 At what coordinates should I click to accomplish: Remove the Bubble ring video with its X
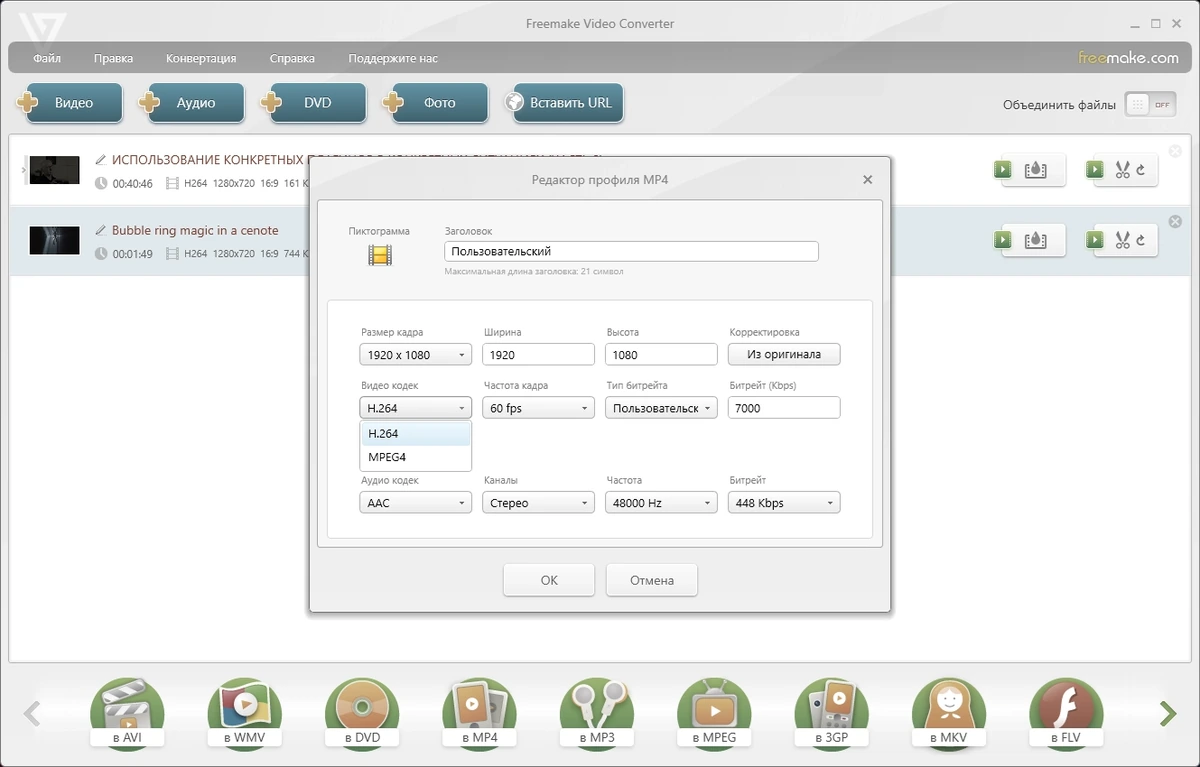click(1175, 222)
